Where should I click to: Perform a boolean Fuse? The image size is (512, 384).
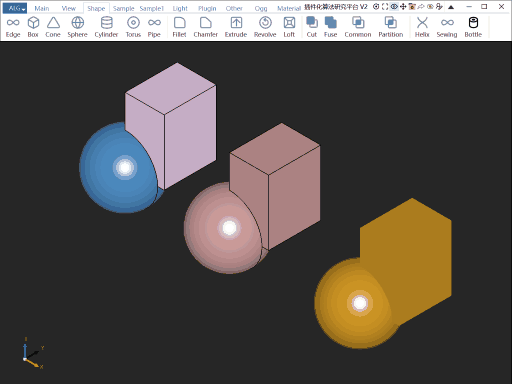tap(331, 27)
